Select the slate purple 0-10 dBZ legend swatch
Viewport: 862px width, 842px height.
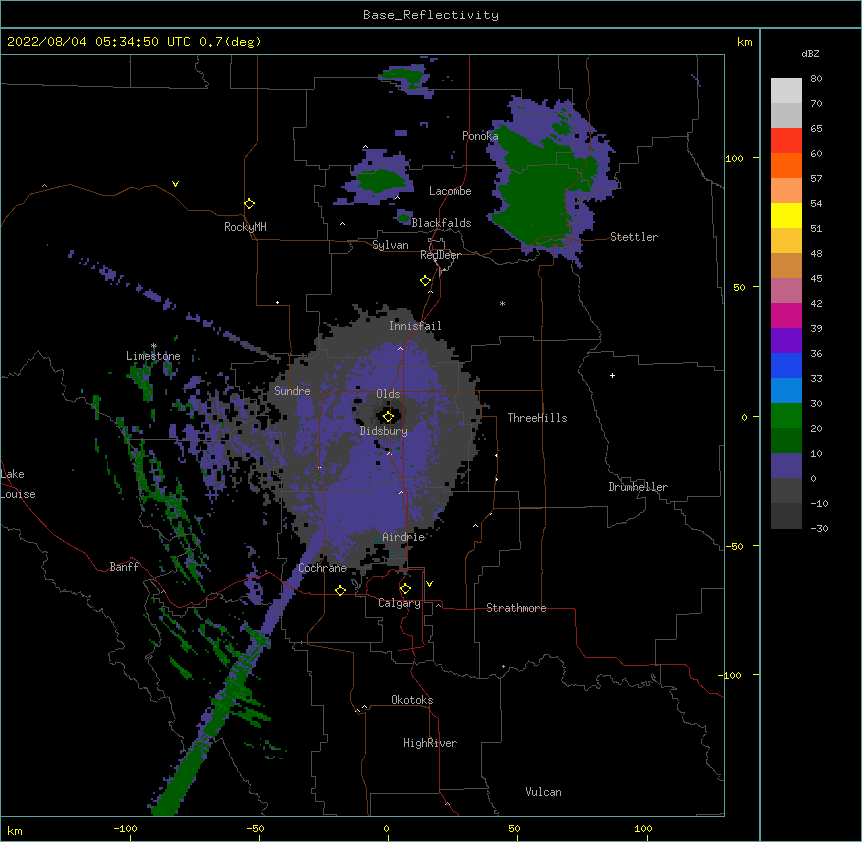(x=786, y=466)
